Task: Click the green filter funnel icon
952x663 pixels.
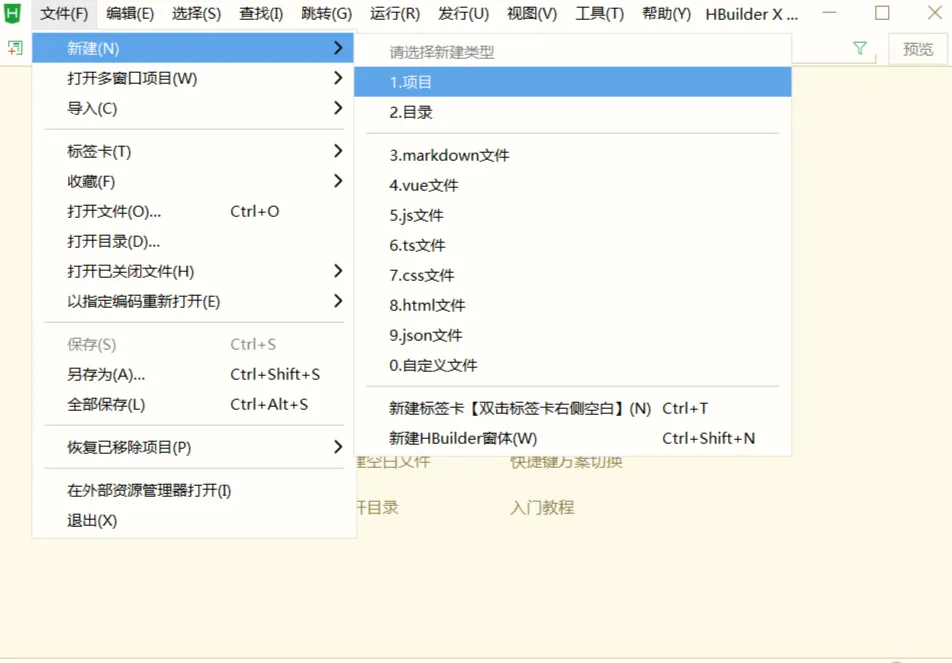Action: pyautogui.click(x=860, y=48)
